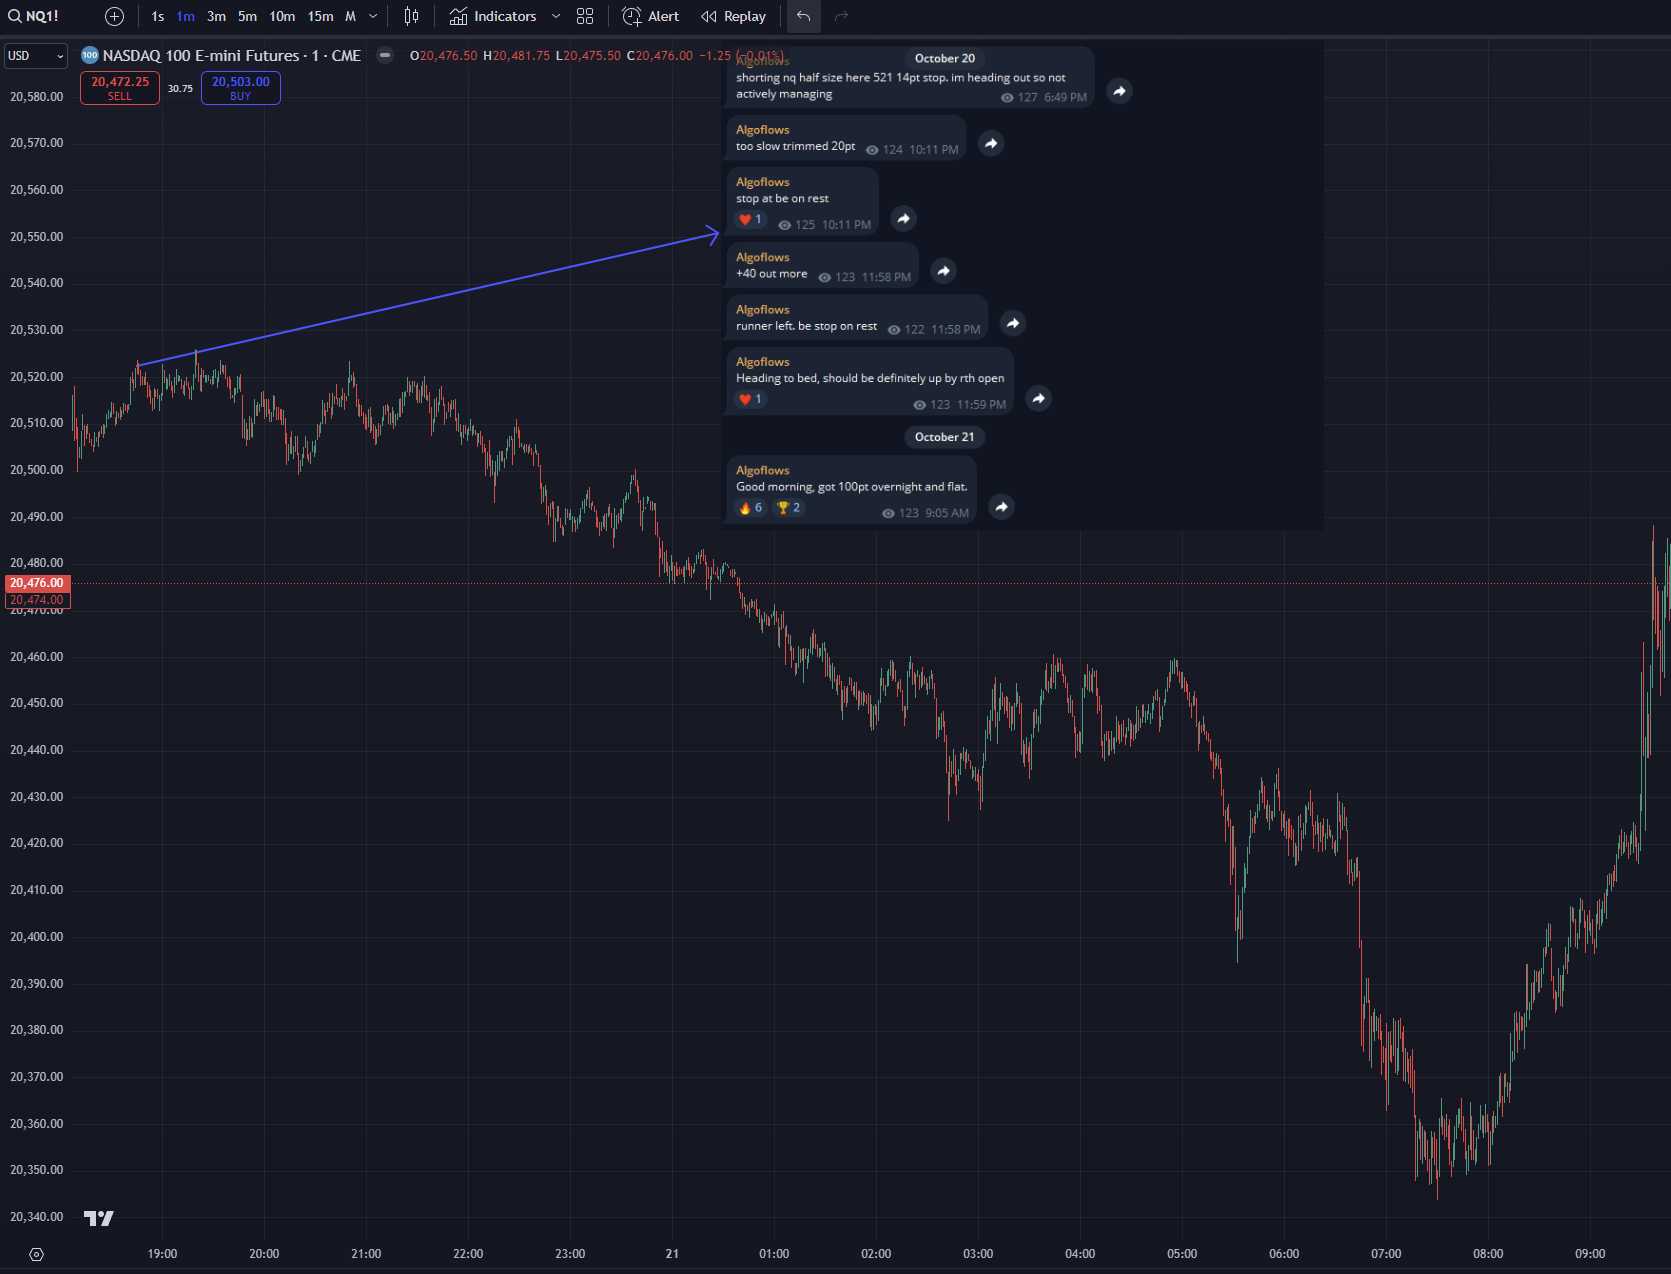The image size is (1671, 1274).
Task: Select the 1m timeframe
Action: pyautogui.click(x=186, y=16)
